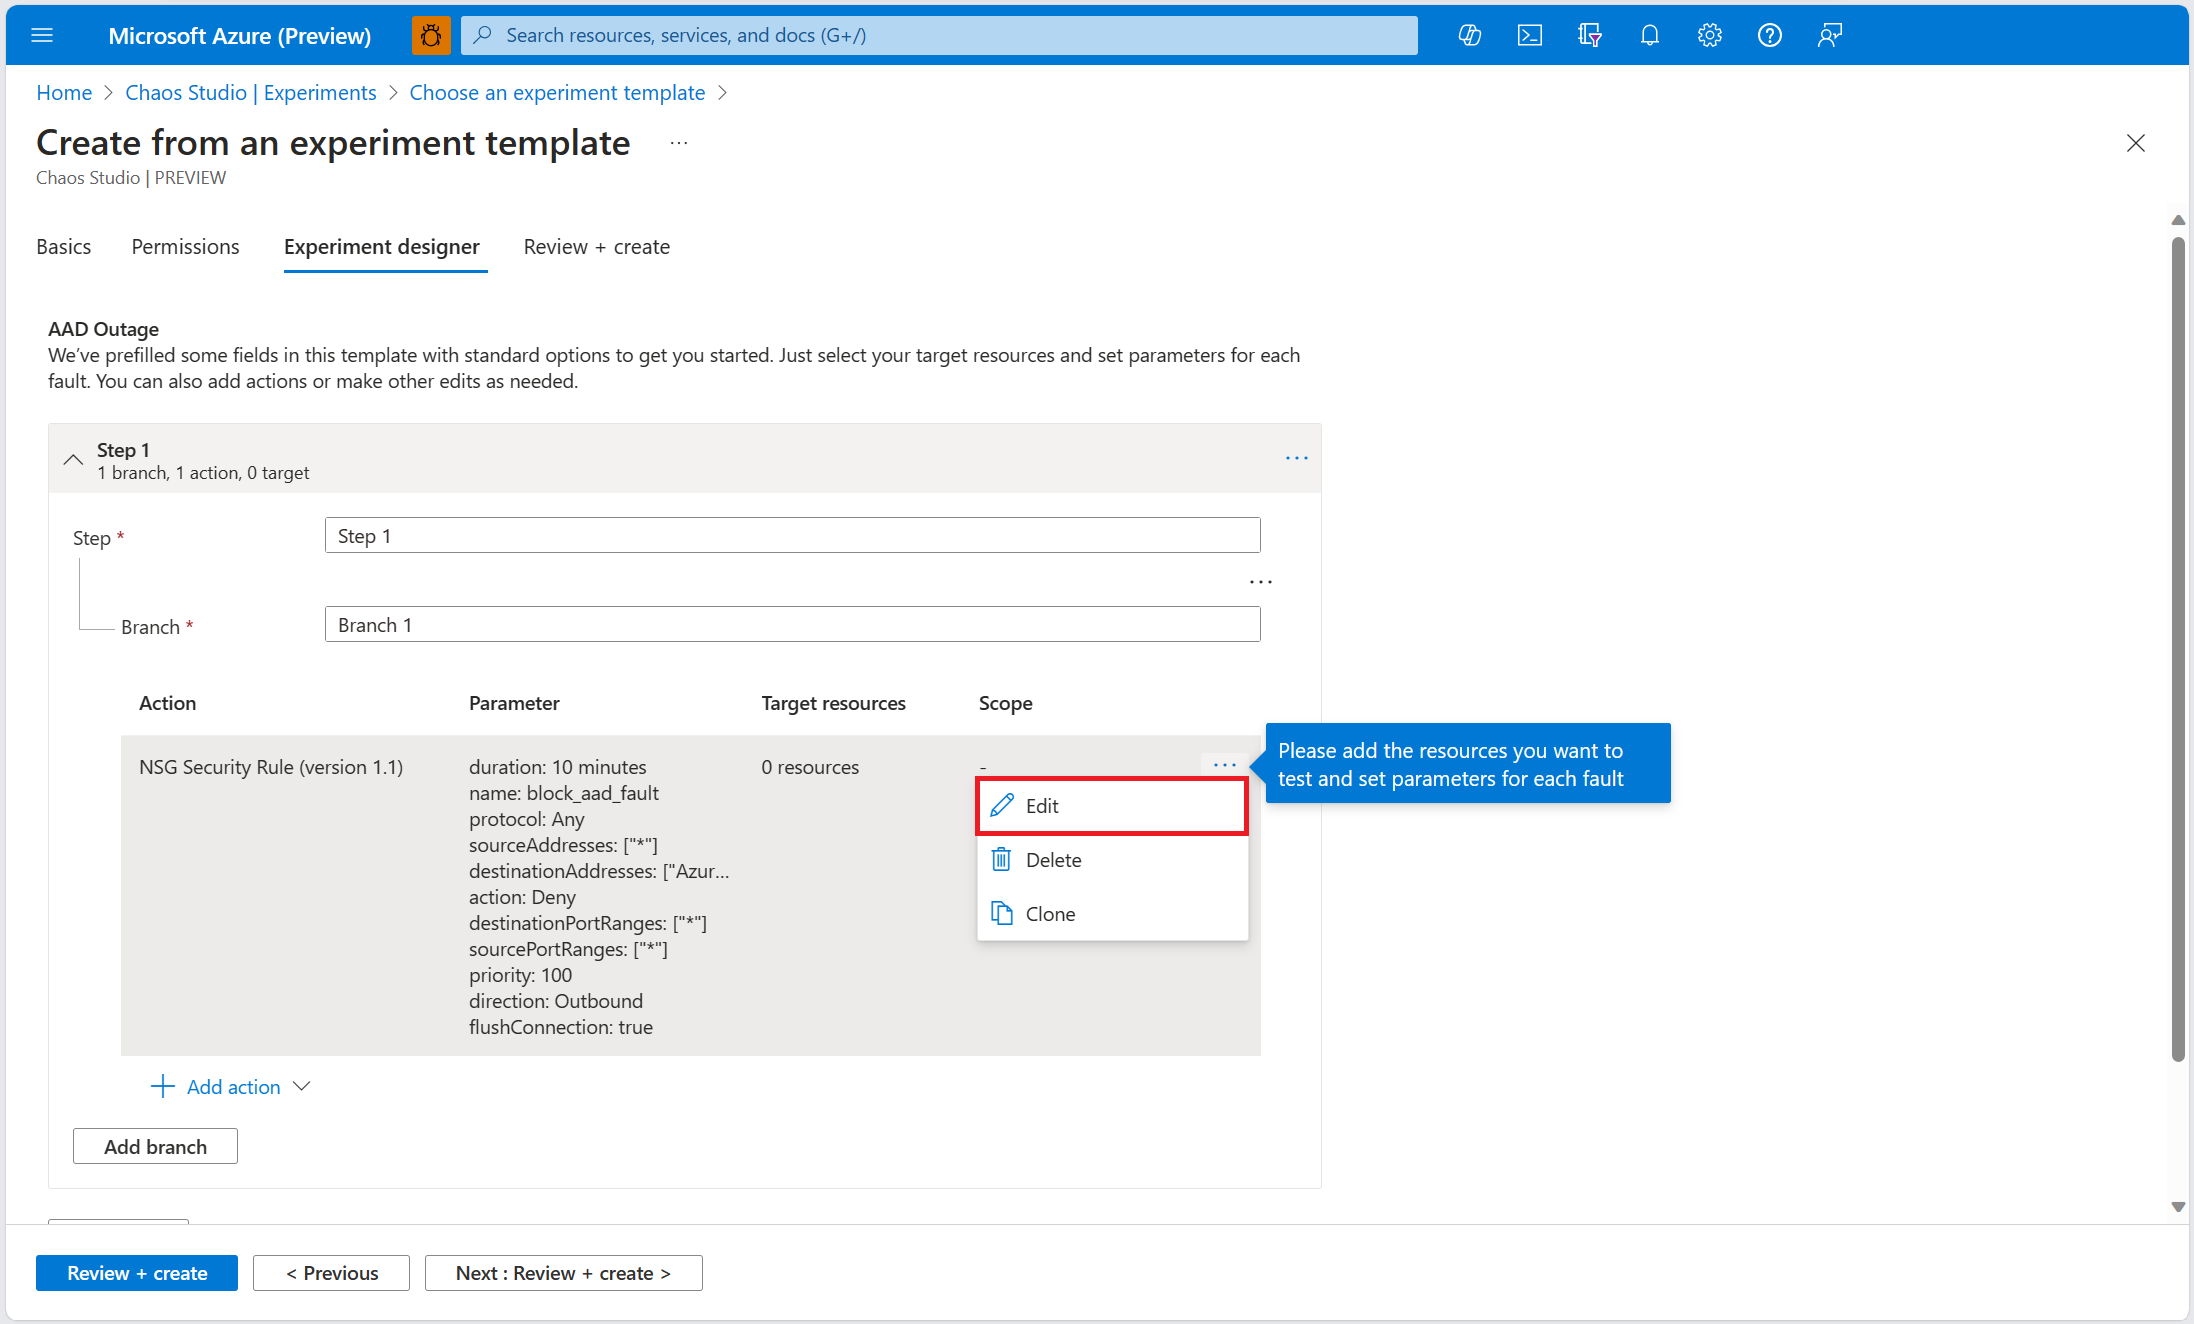Open the feedback icon

point(1830,35)
